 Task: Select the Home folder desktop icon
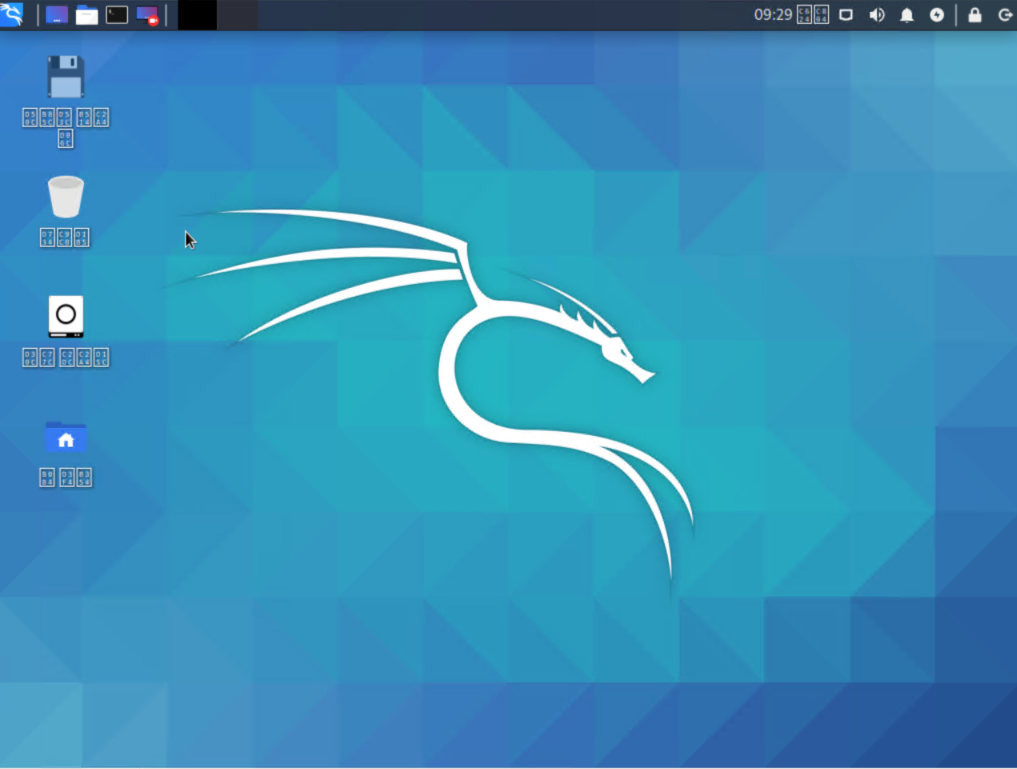(66, 438)
